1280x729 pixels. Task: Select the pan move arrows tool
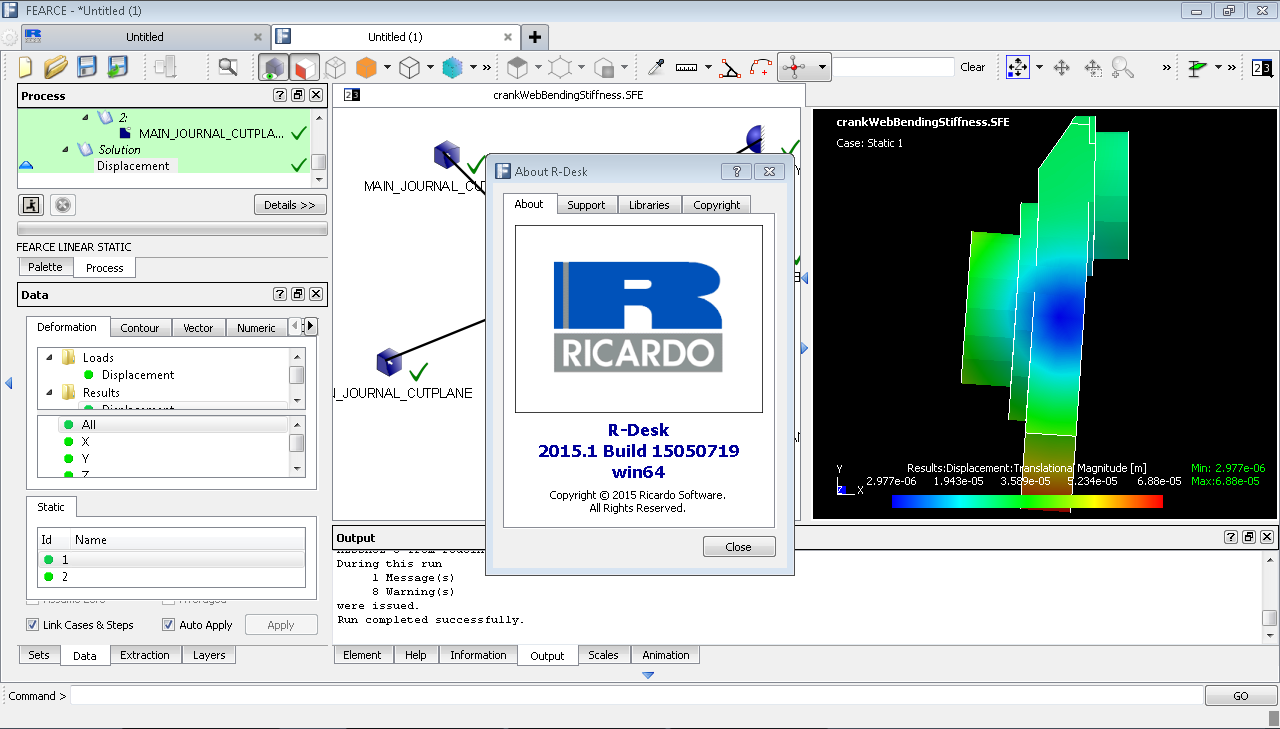click(1062, 67)
